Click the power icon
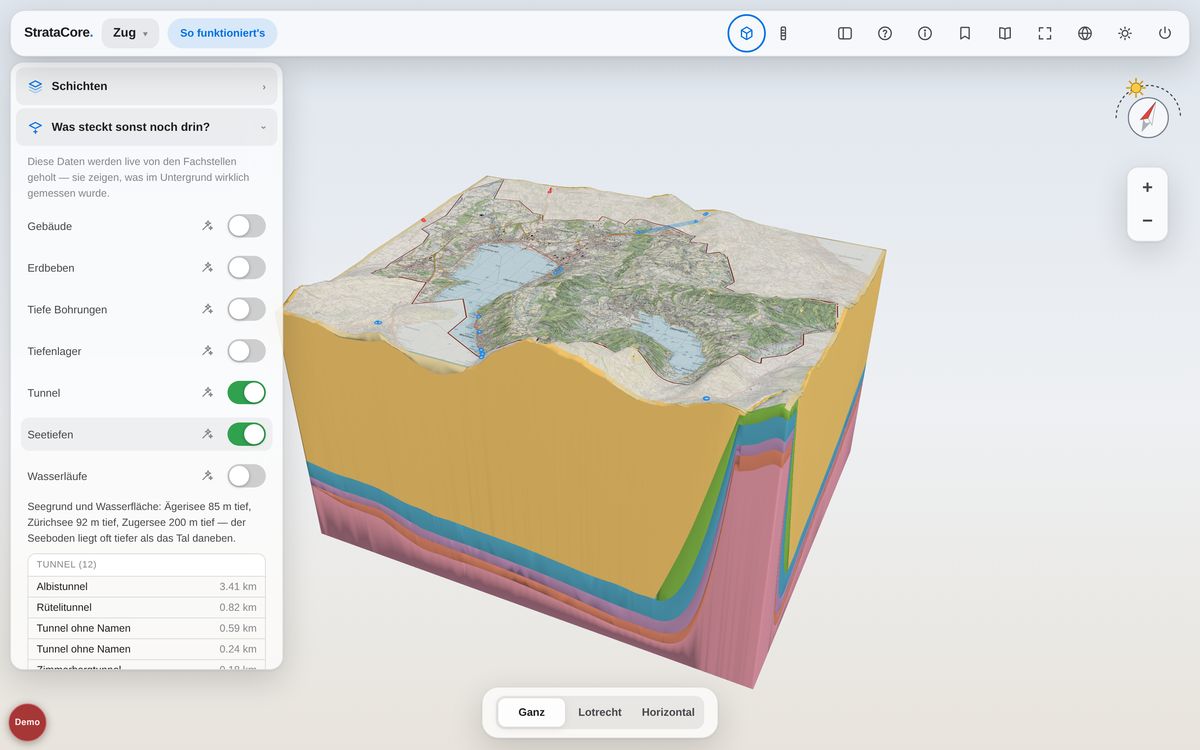Viewport: 1200px width, 750px height. (x=1165, y=33)
